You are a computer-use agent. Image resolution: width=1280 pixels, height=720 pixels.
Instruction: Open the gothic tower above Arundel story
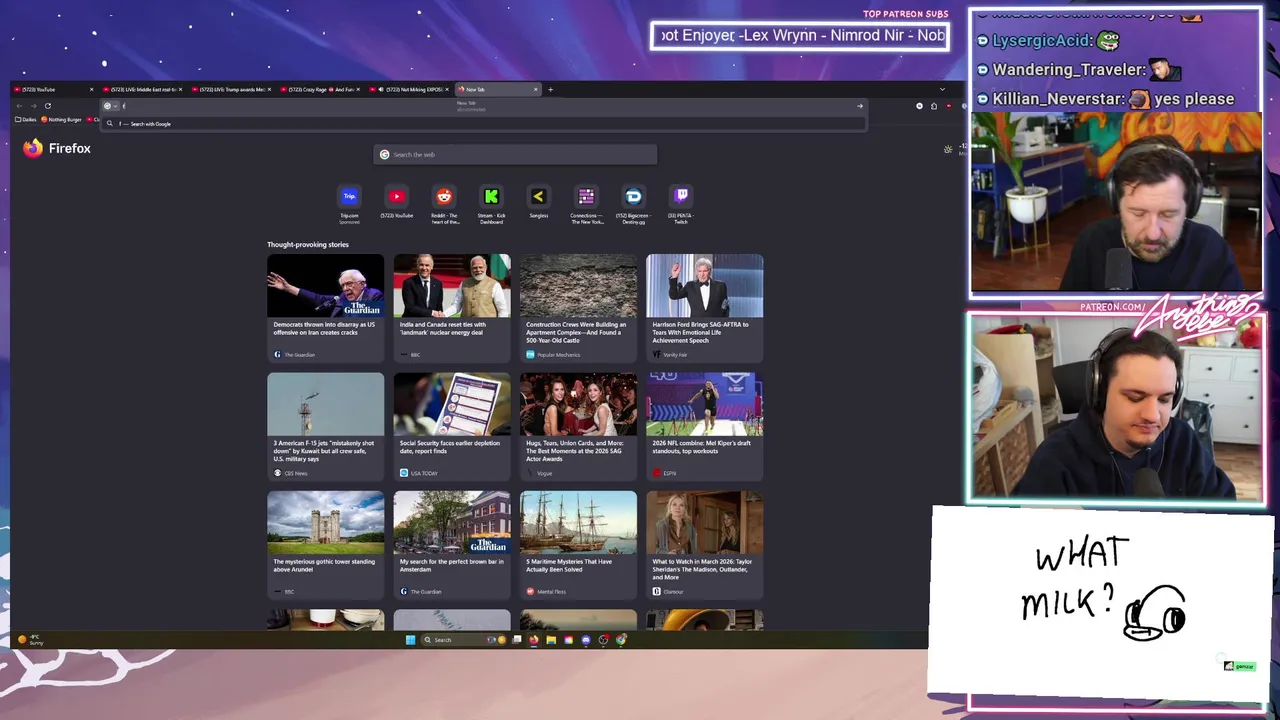325,545
